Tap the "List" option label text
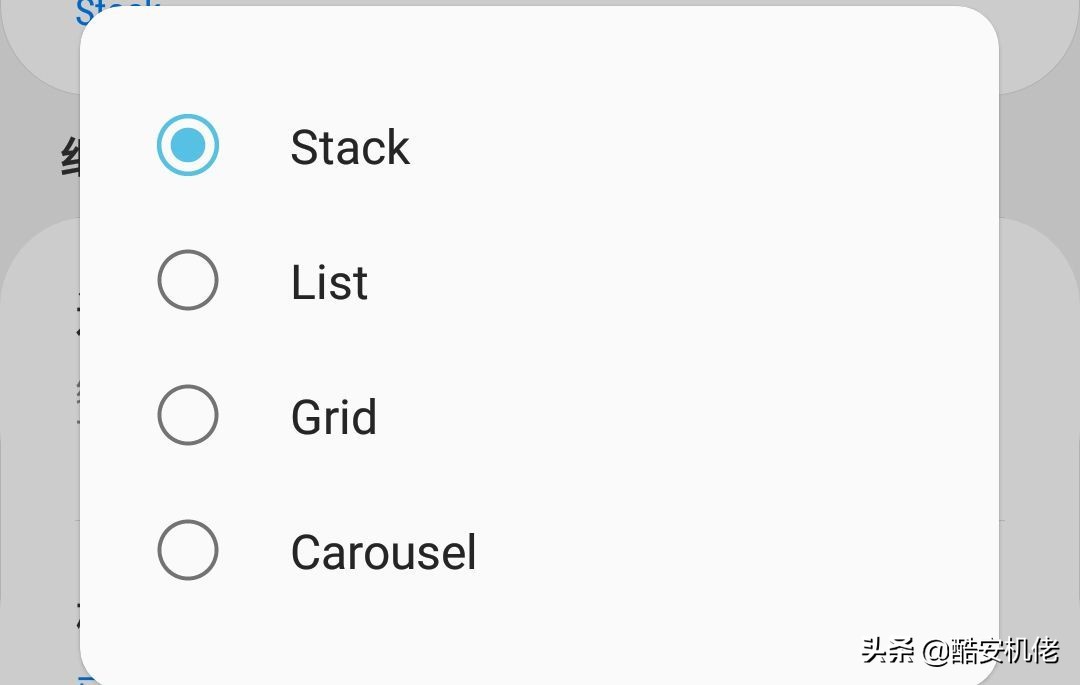Screen dimensions: 1080x685 (329, 283)
